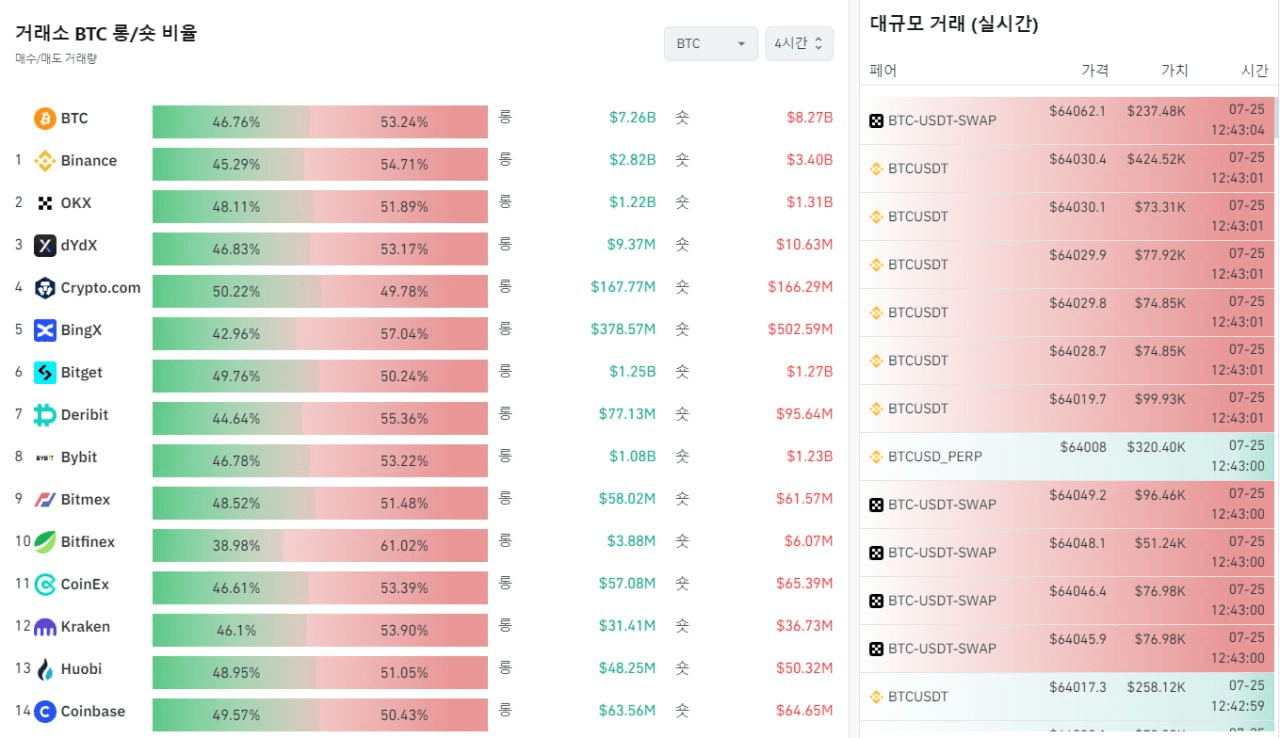Open the Binance exchange name link
This screenshot has height=738, width=1280.
point(89,161)
